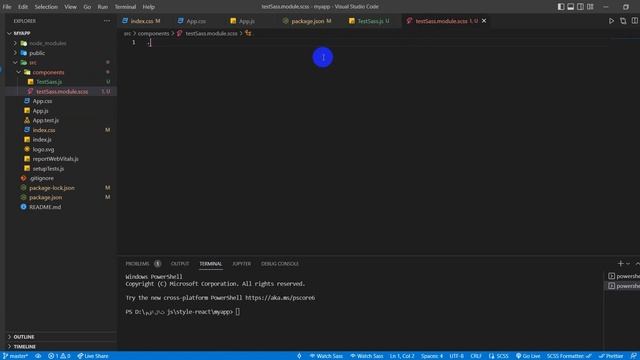The width and height of the screenshot is (640, 360).
Task: Click Ln 1, Col 2 cursor position
Action: point(402,356)
